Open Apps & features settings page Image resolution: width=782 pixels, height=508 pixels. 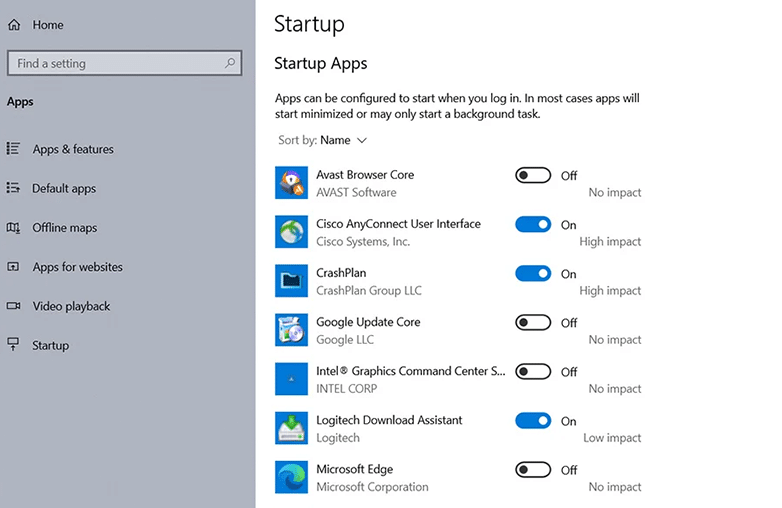tap(73, 149)
